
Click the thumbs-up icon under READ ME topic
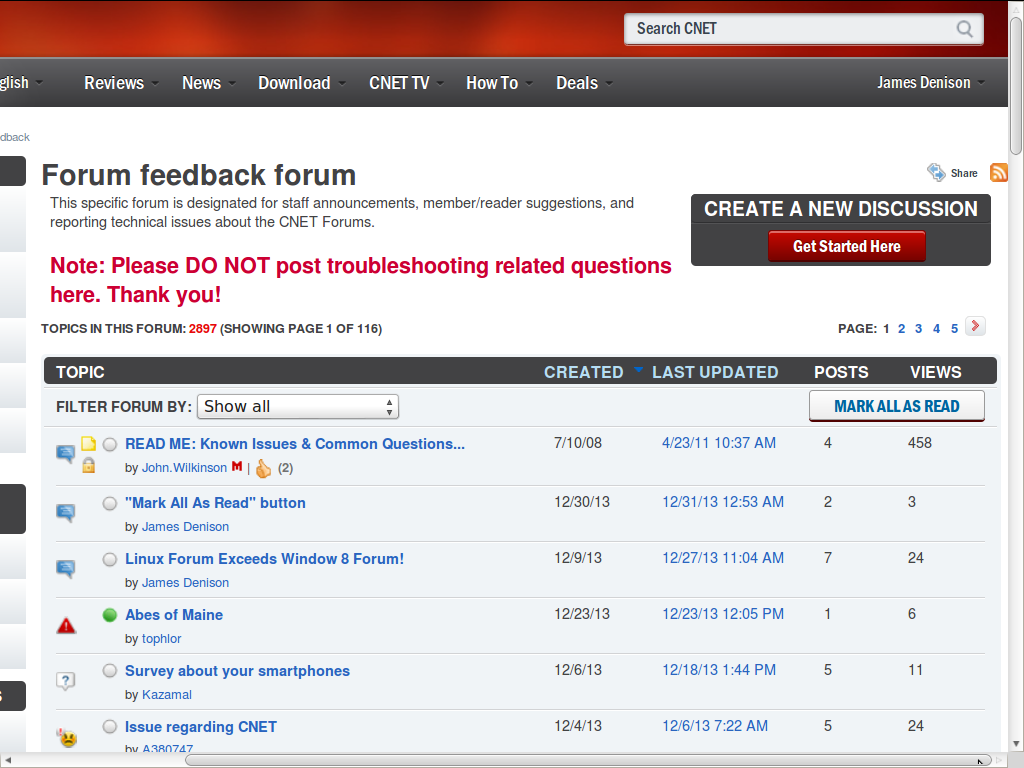[x=263, y=468]
